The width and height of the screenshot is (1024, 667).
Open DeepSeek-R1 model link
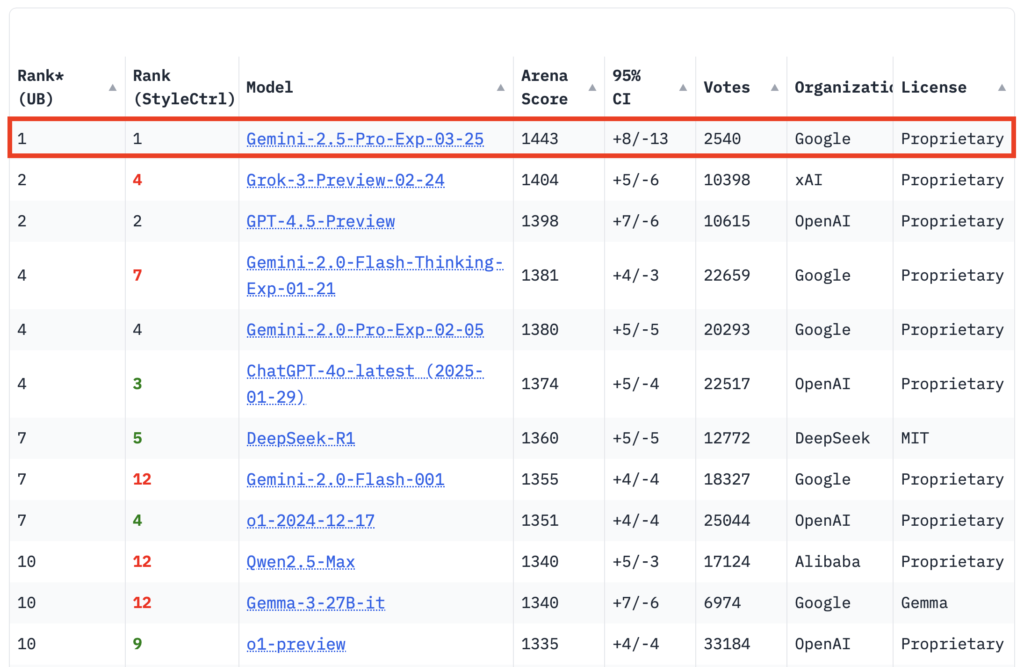[301, 438]
